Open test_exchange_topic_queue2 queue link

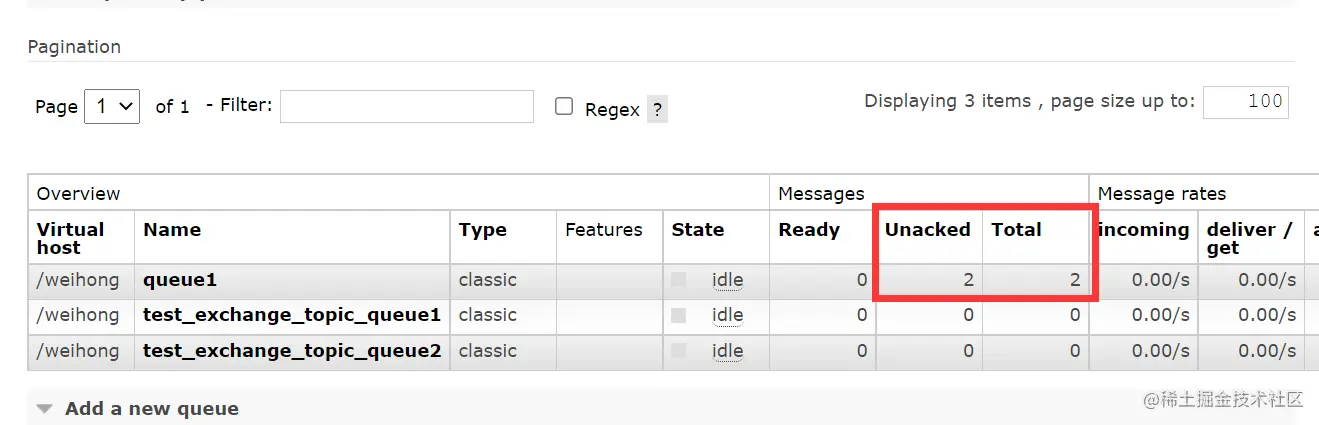(291, 351)
